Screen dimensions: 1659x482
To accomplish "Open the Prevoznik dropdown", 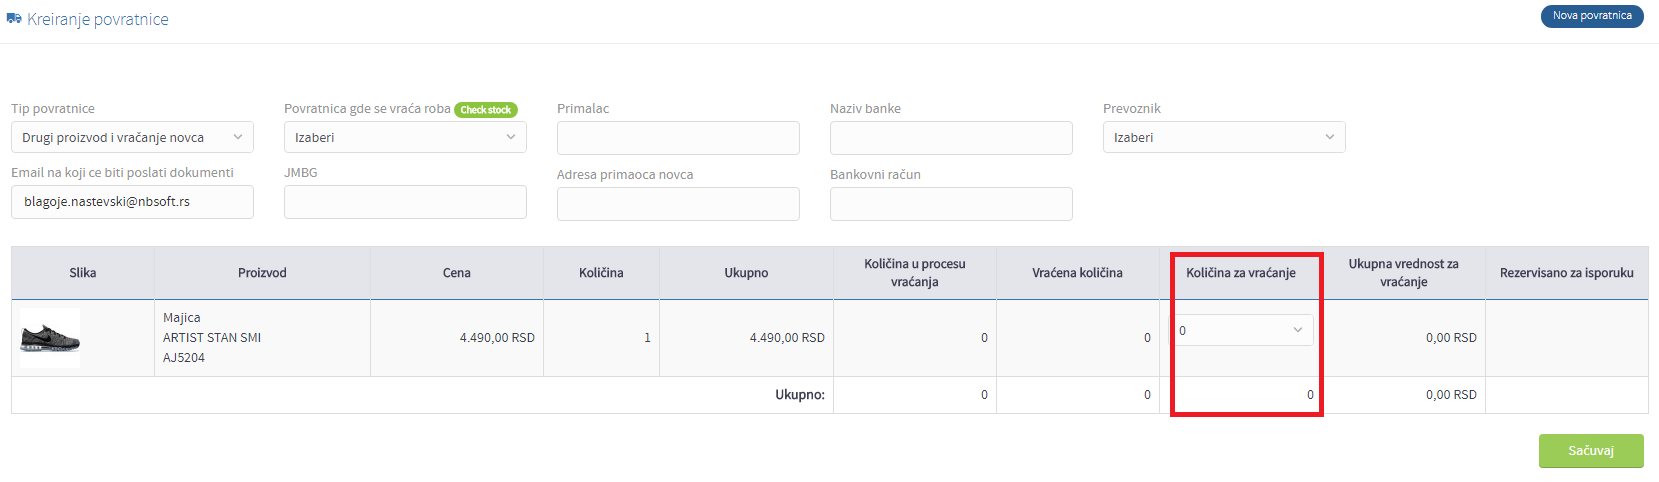I will pos(1224,137).
